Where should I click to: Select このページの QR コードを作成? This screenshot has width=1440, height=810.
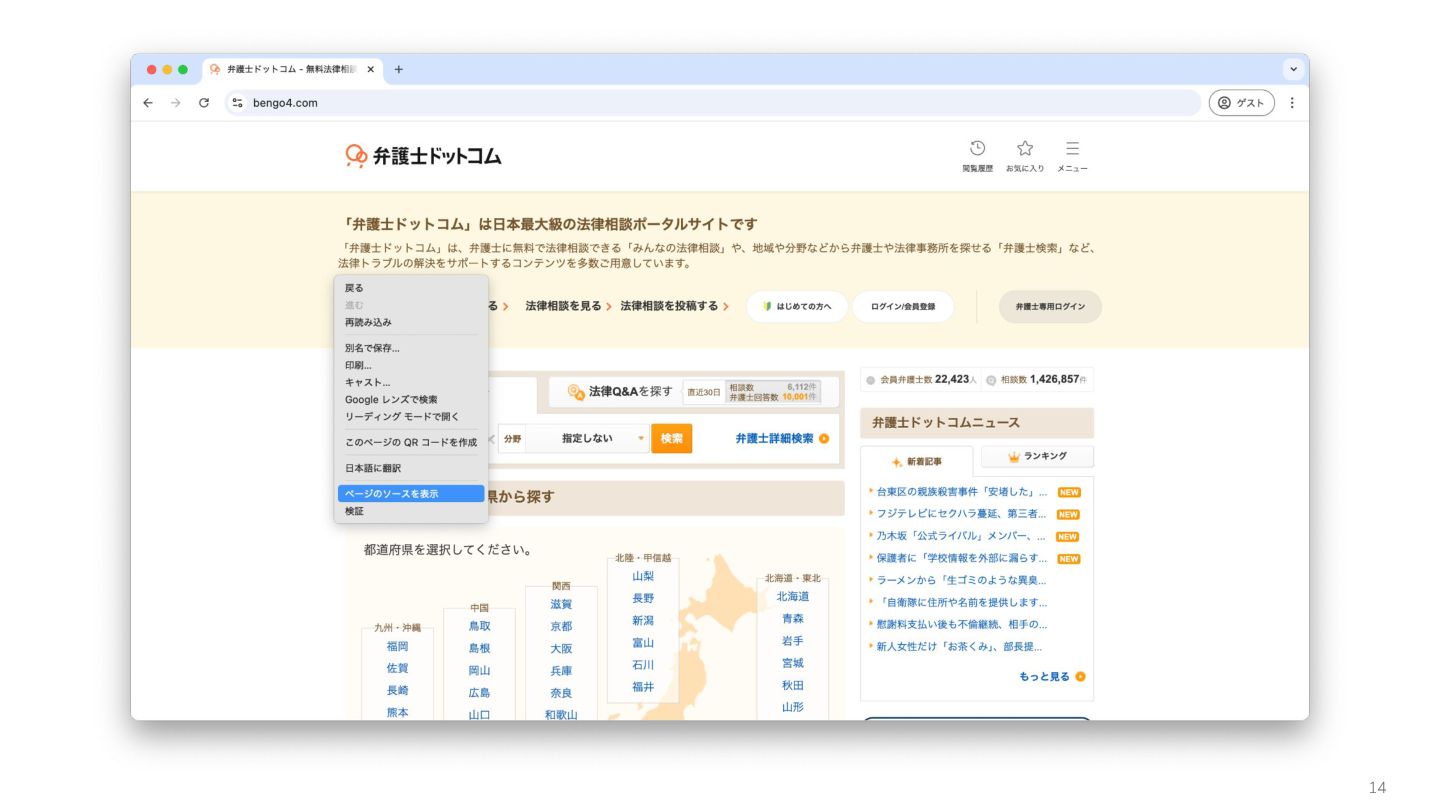[x=411, y=442]
